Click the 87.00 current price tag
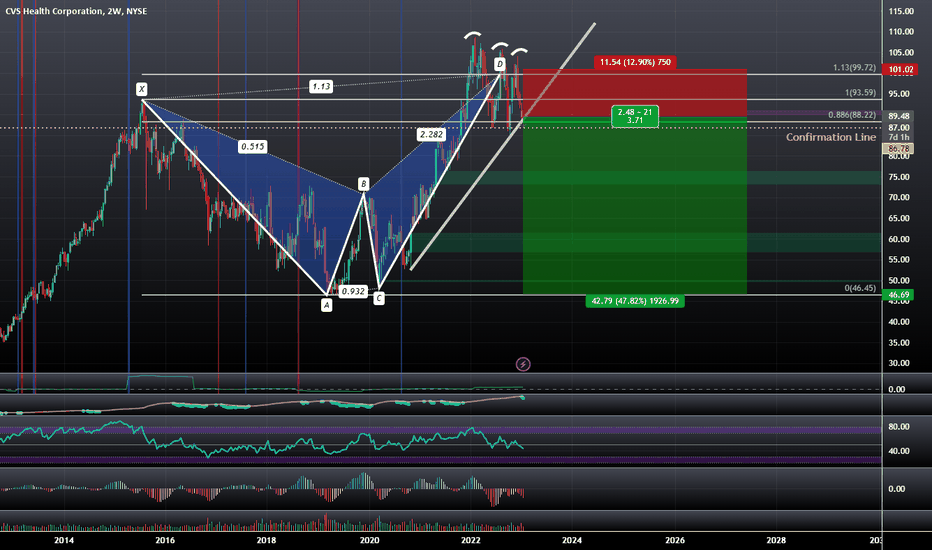932x550 pixels. point(899,128)
